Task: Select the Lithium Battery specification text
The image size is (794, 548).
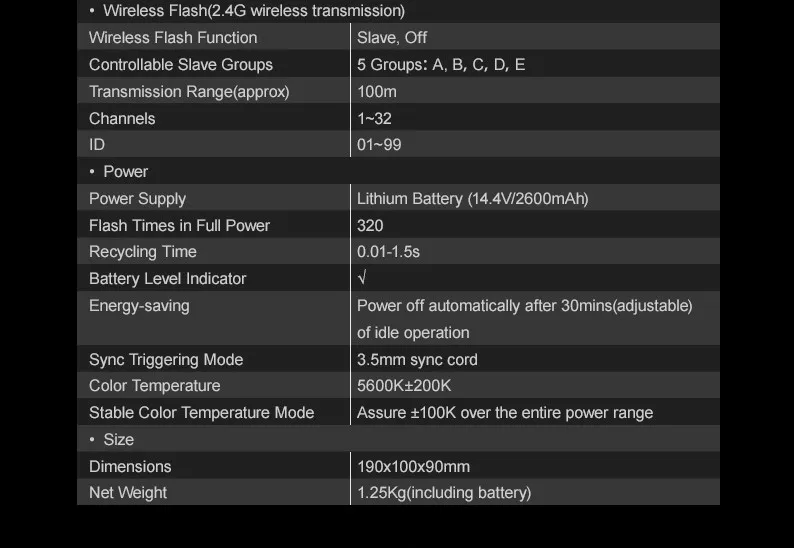Action: pos(472,199)
